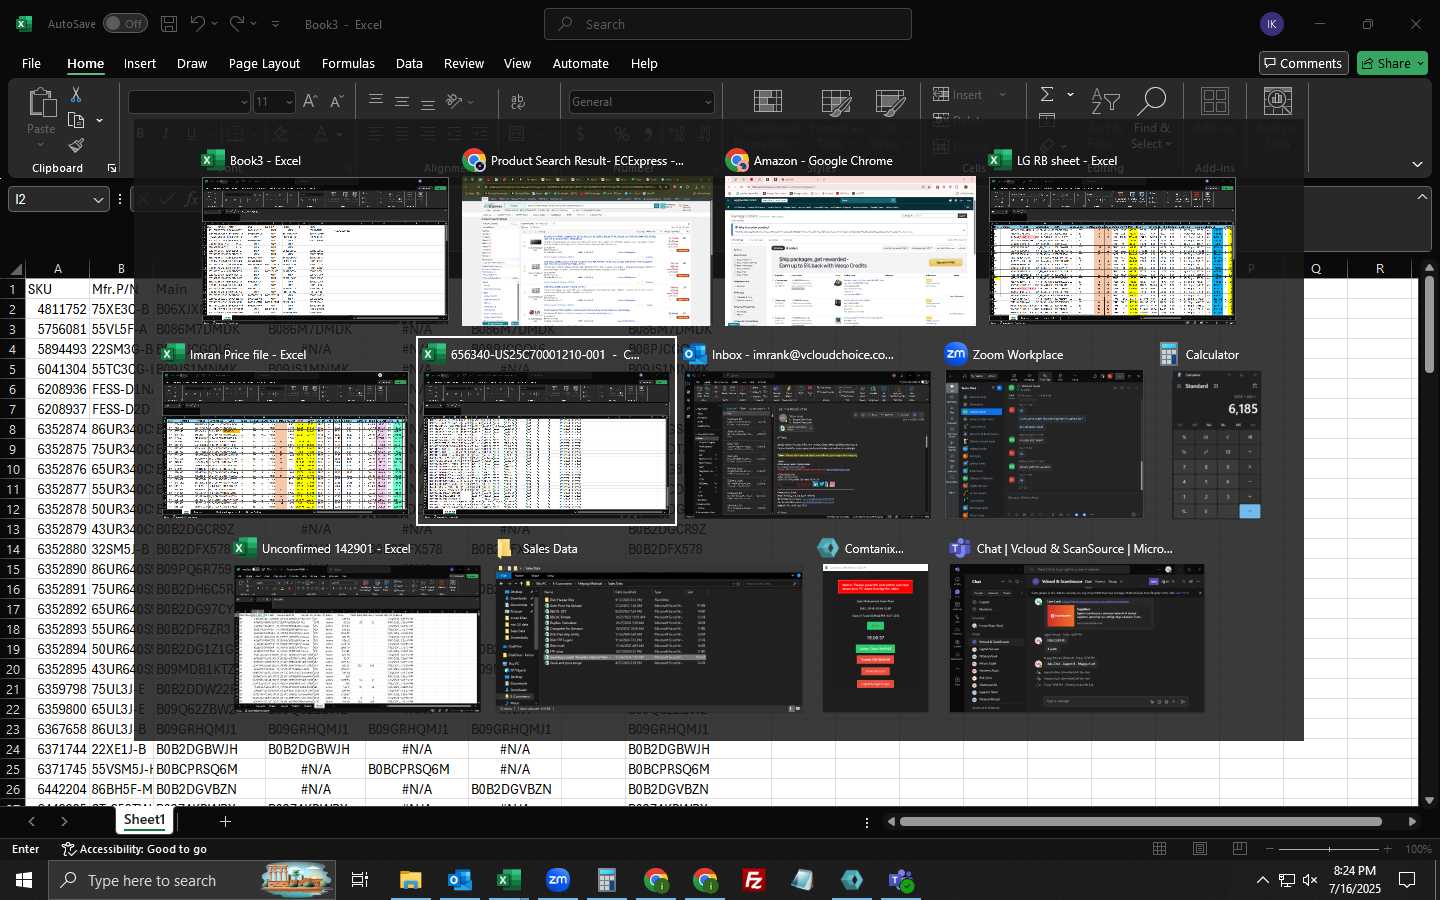Increase font size with larger A
1440x900 pixels.
[310, 101]
